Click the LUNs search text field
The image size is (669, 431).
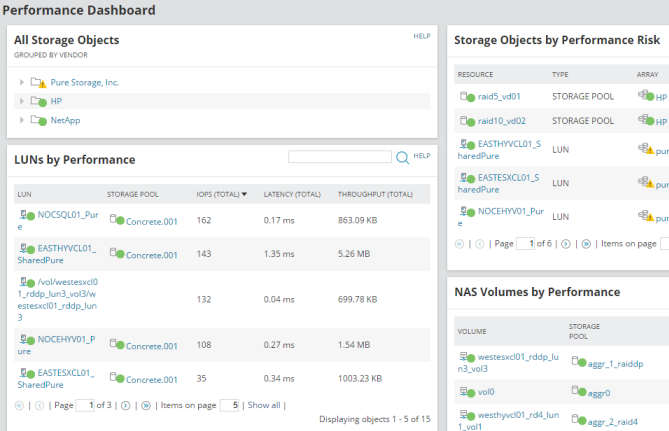339,157
